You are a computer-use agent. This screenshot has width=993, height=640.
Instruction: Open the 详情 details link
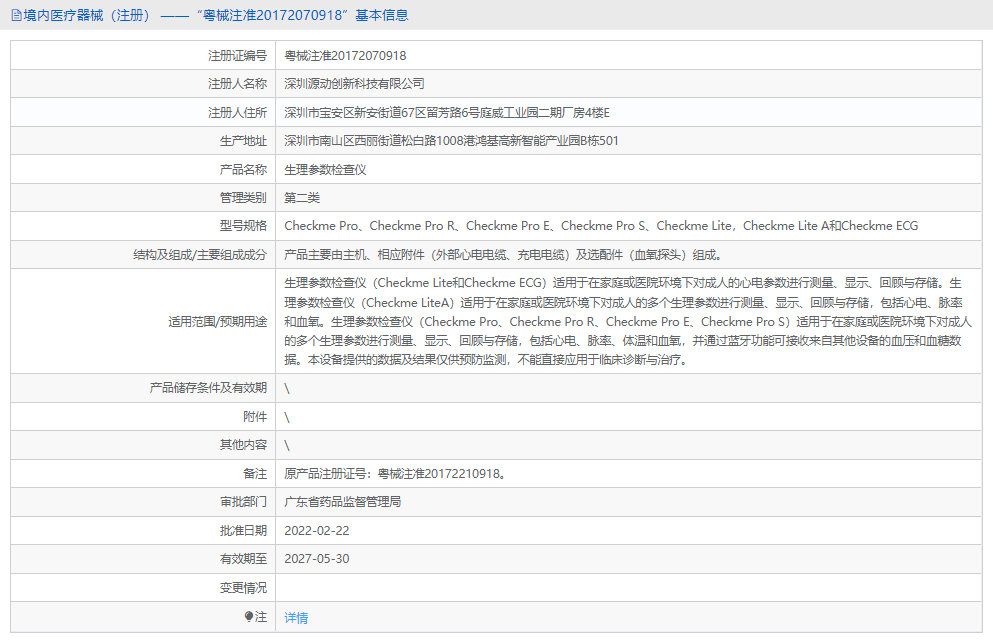(295, 618)
